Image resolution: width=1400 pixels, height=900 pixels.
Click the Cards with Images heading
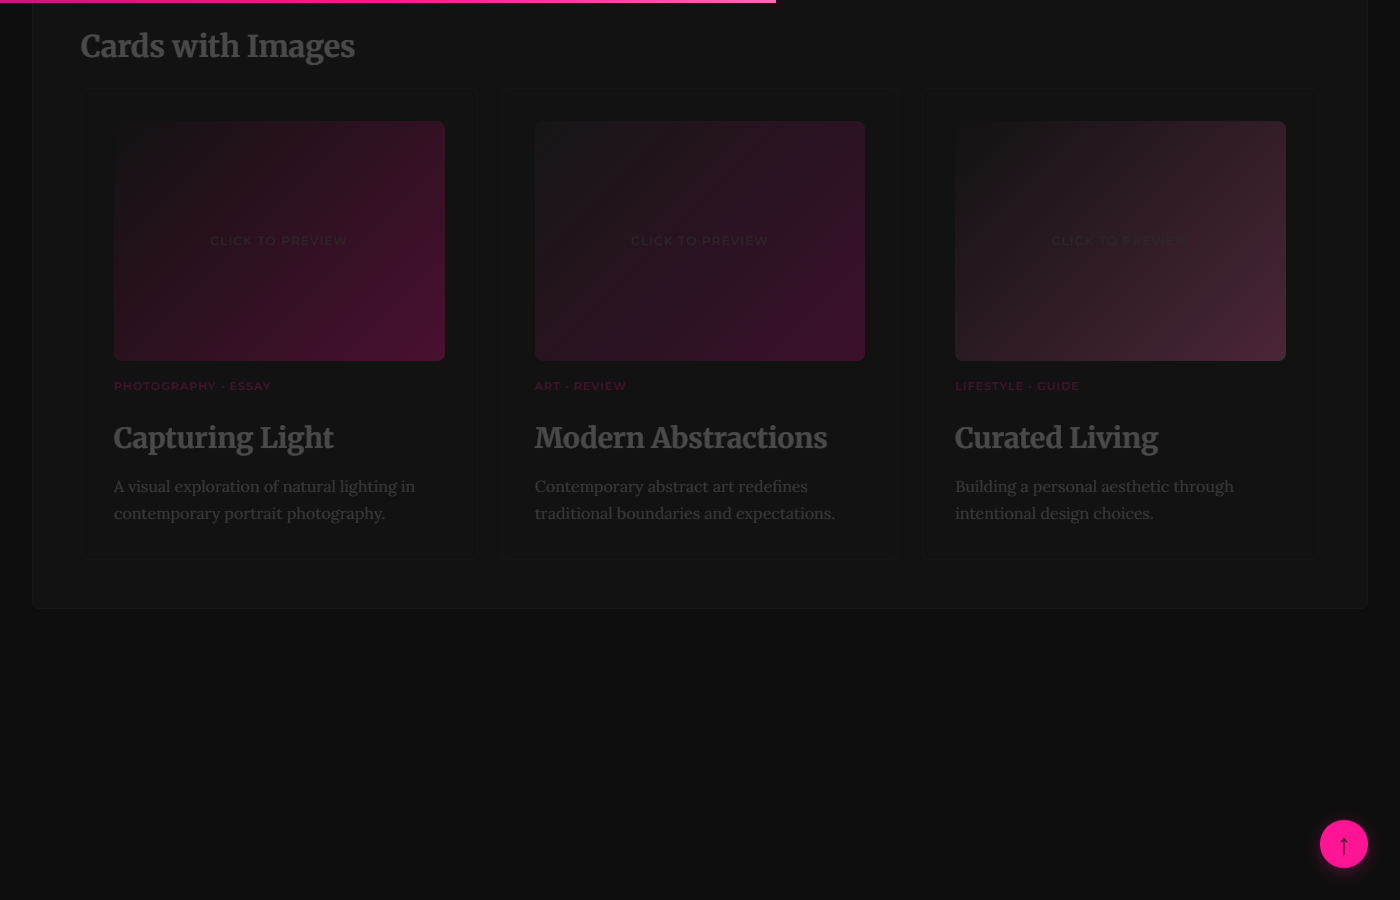tap(217, 46)
